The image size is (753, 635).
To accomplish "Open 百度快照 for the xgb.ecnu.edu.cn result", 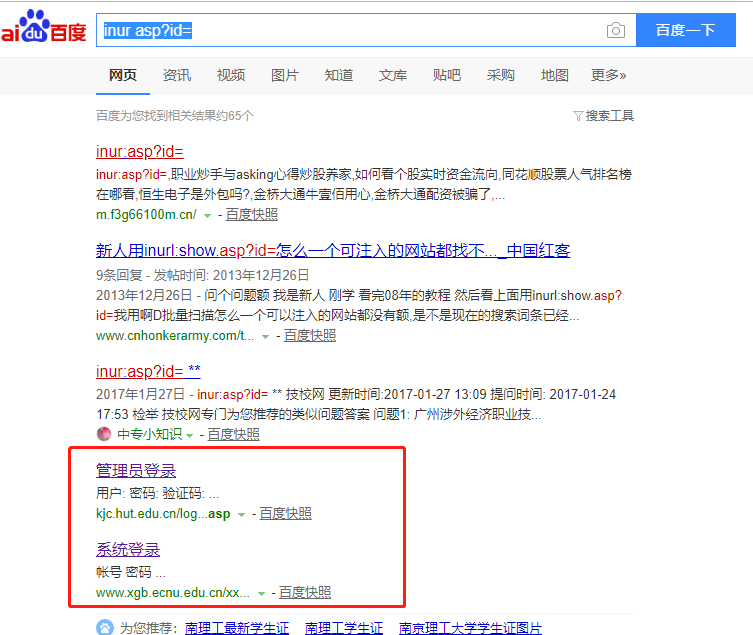I will click(x=305, y=593).
